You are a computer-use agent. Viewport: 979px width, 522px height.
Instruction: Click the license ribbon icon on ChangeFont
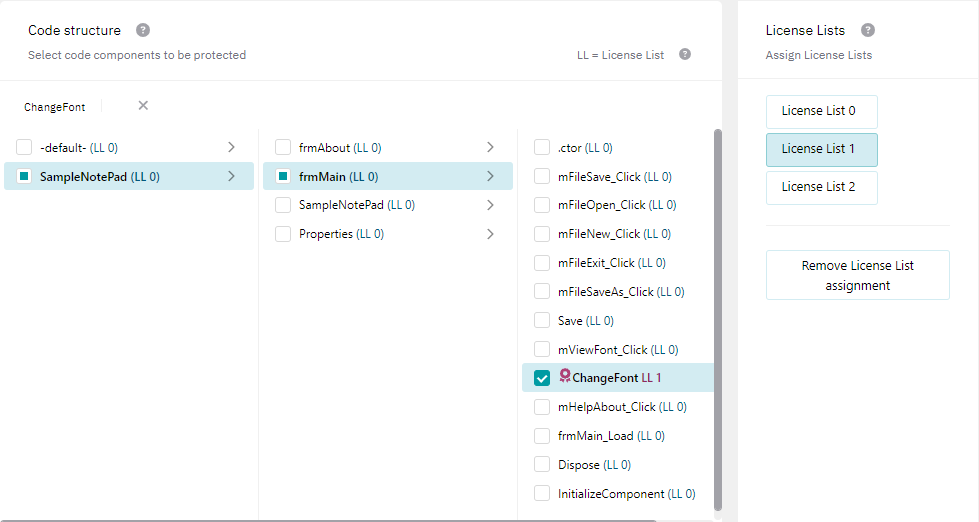[565, 377]
